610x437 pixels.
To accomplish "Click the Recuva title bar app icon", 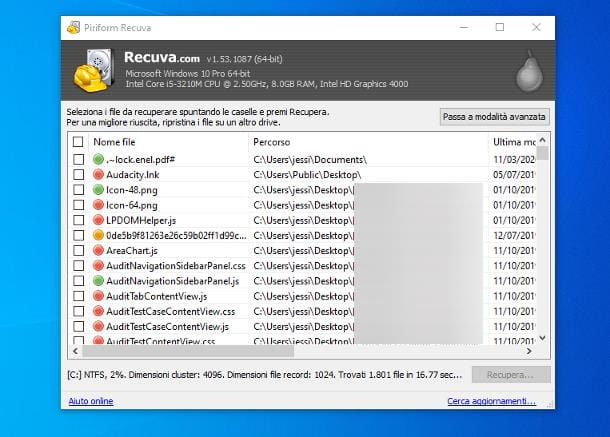I will [x=74, y=28].
